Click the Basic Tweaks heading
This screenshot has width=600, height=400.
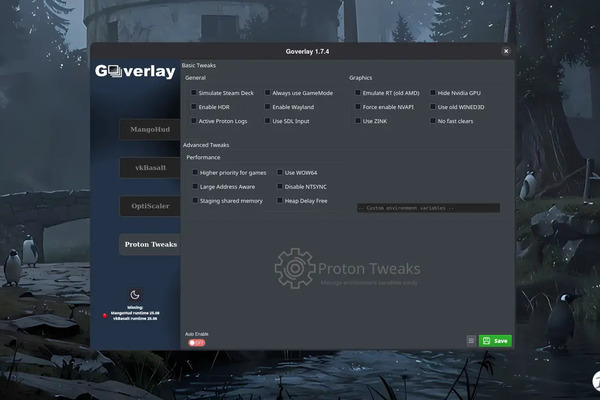pyautogui.click(x=199, y=65)
